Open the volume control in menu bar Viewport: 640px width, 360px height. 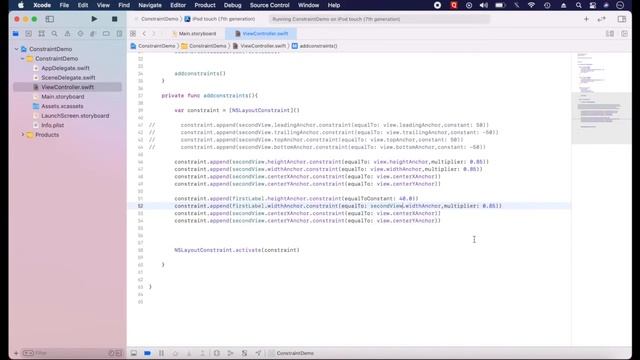[484, 5]
